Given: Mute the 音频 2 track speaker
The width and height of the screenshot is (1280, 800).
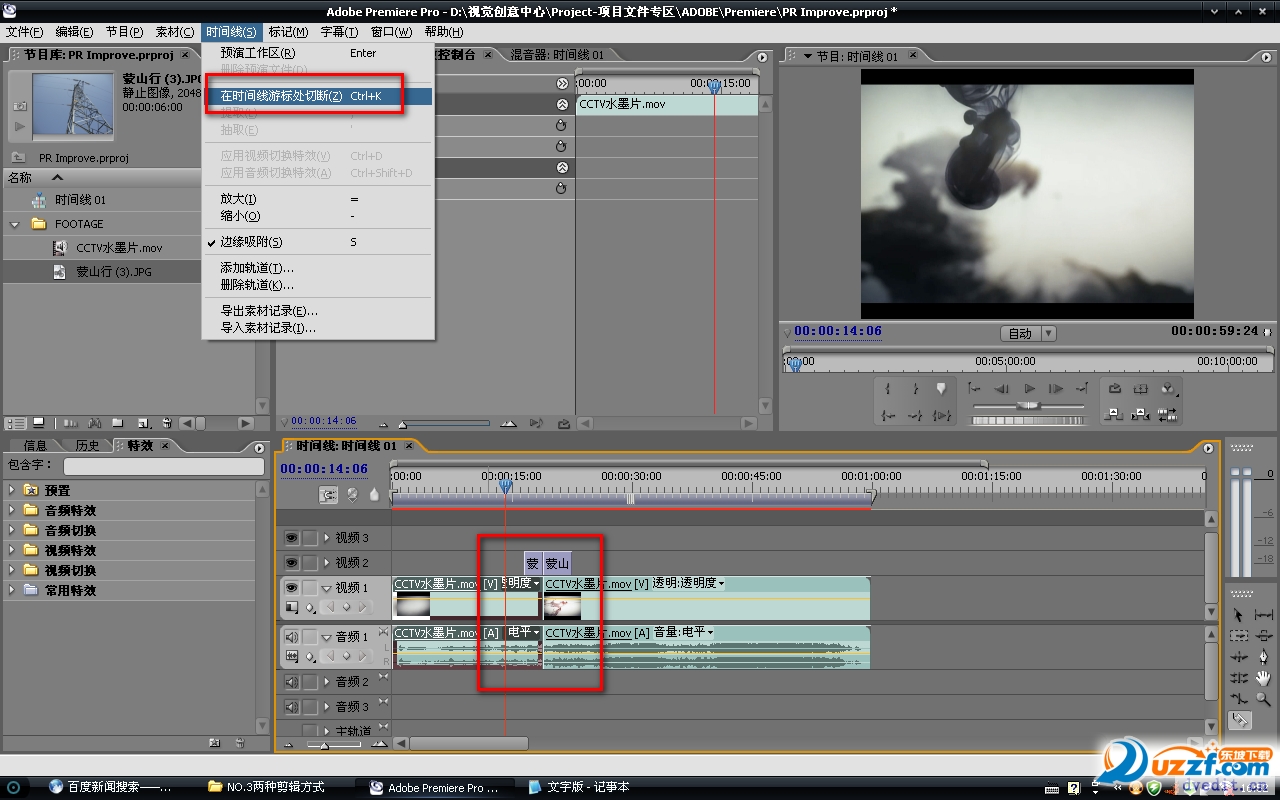Looking at the screenshot, I should point(291,682).
